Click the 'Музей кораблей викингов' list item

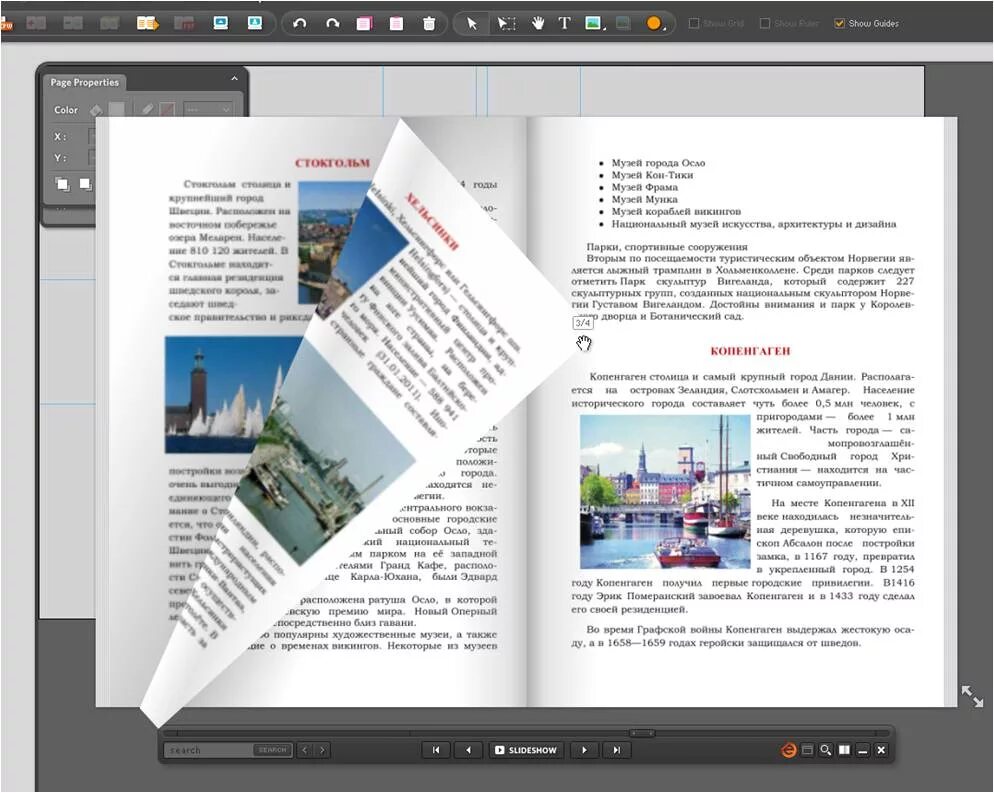676,211
